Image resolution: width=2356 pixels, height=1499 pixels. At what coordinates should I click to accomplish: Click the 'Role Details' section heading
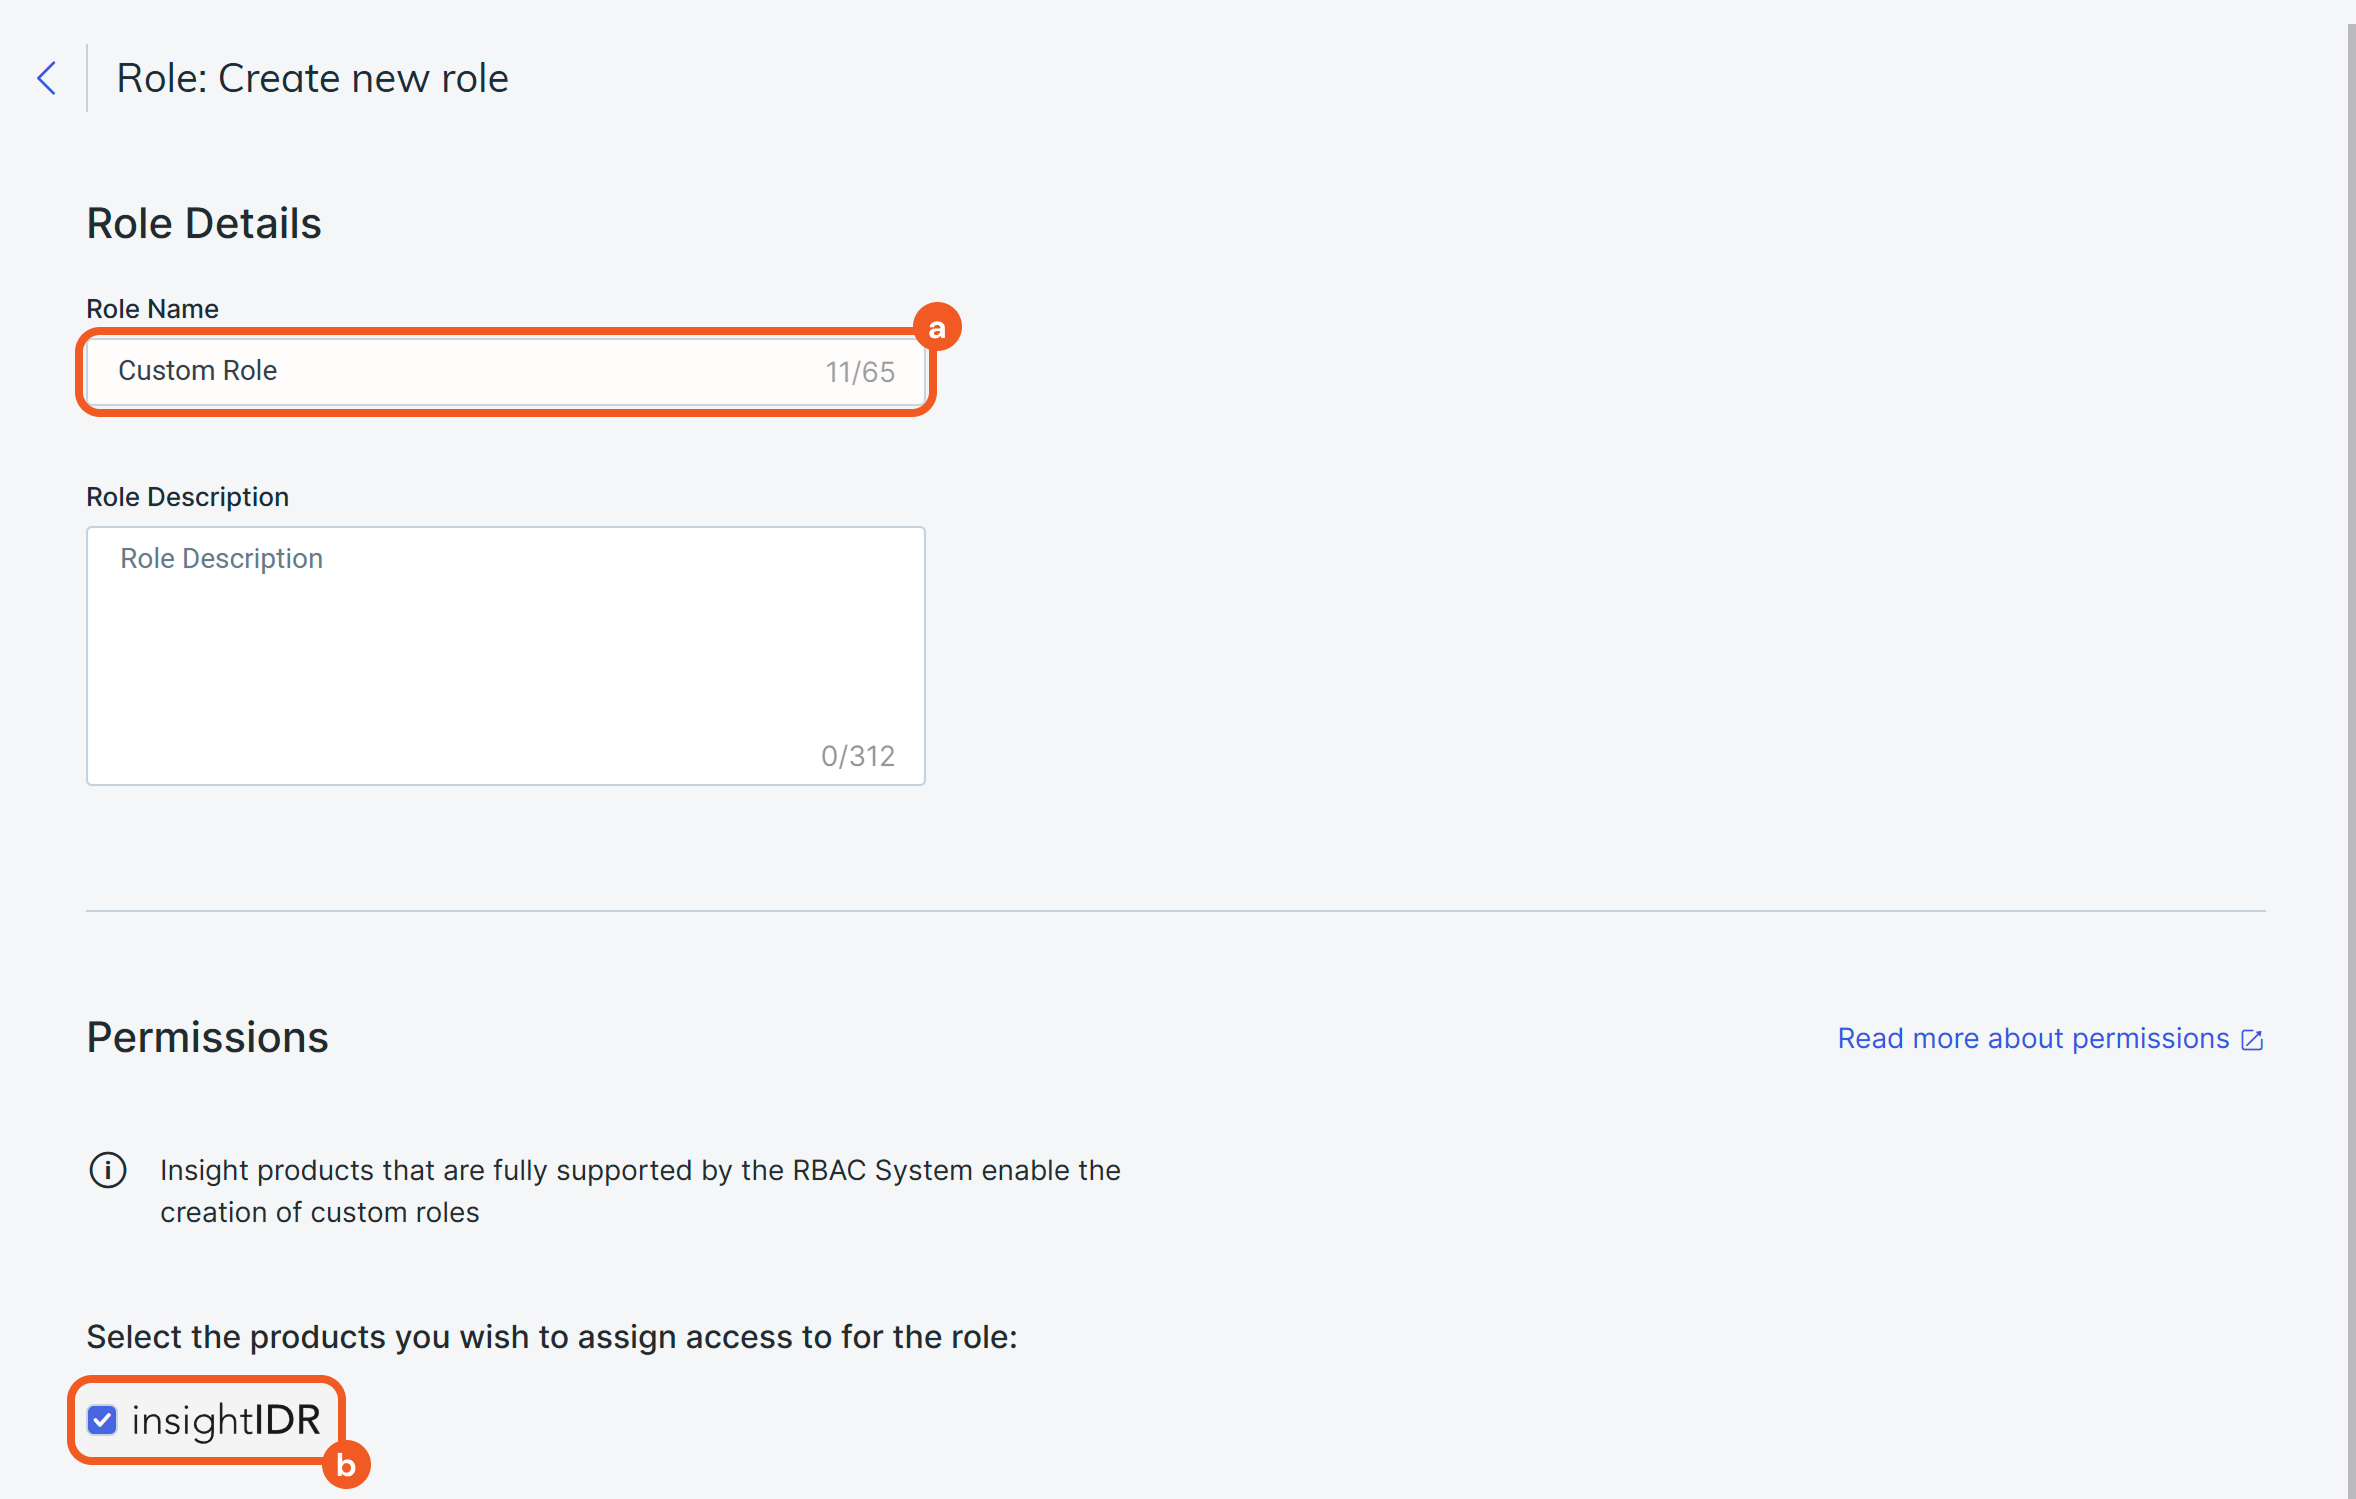[204, 223]
